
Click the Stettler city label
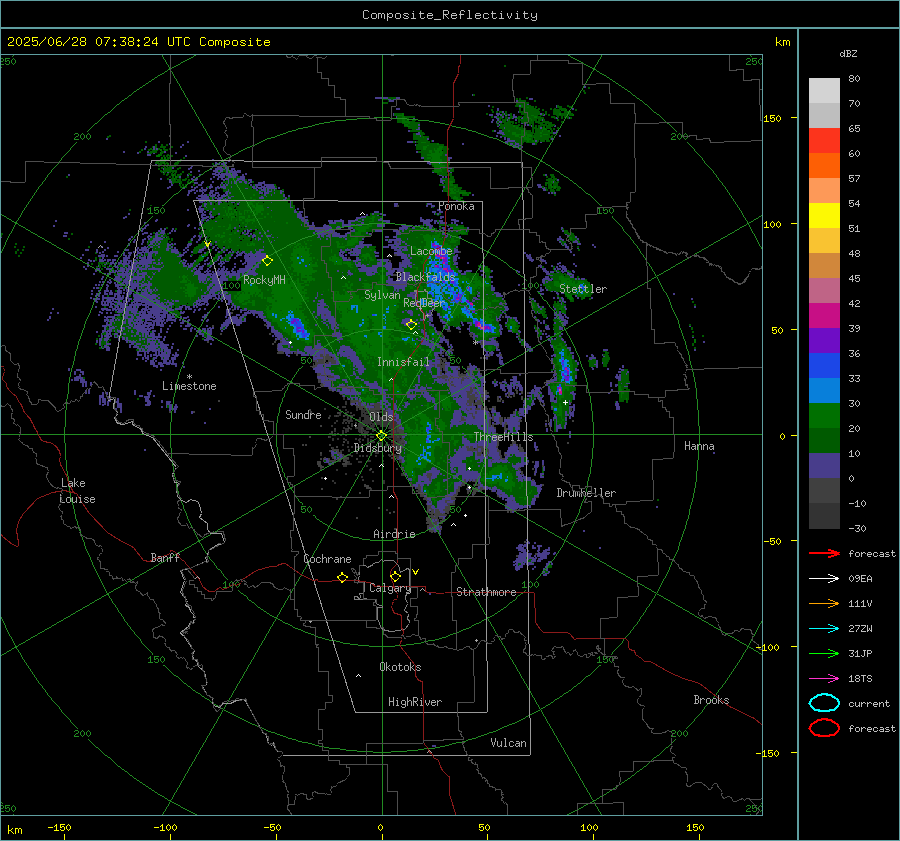point(583,289)
